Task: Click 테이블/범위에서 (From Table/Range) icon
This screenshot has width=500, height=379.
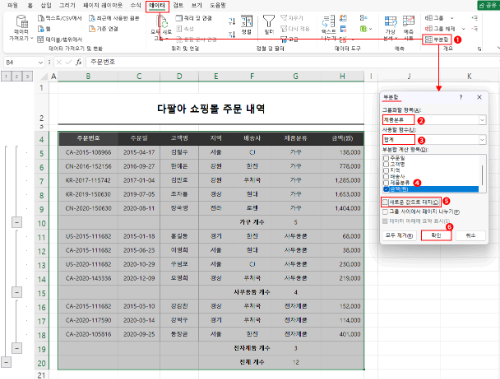Action: pos(41,39)
